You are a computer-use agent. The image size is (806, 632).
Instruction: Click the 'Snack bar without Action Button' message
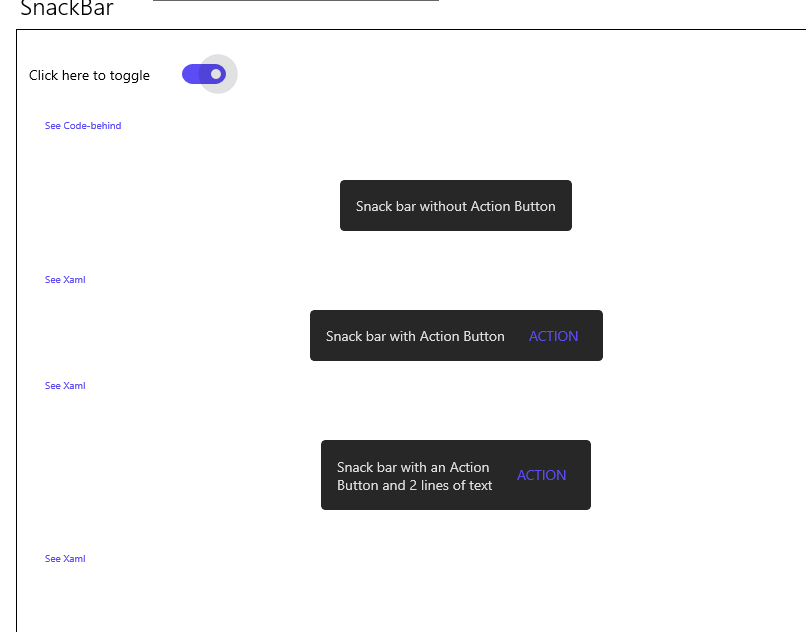[x=455, y=205]
